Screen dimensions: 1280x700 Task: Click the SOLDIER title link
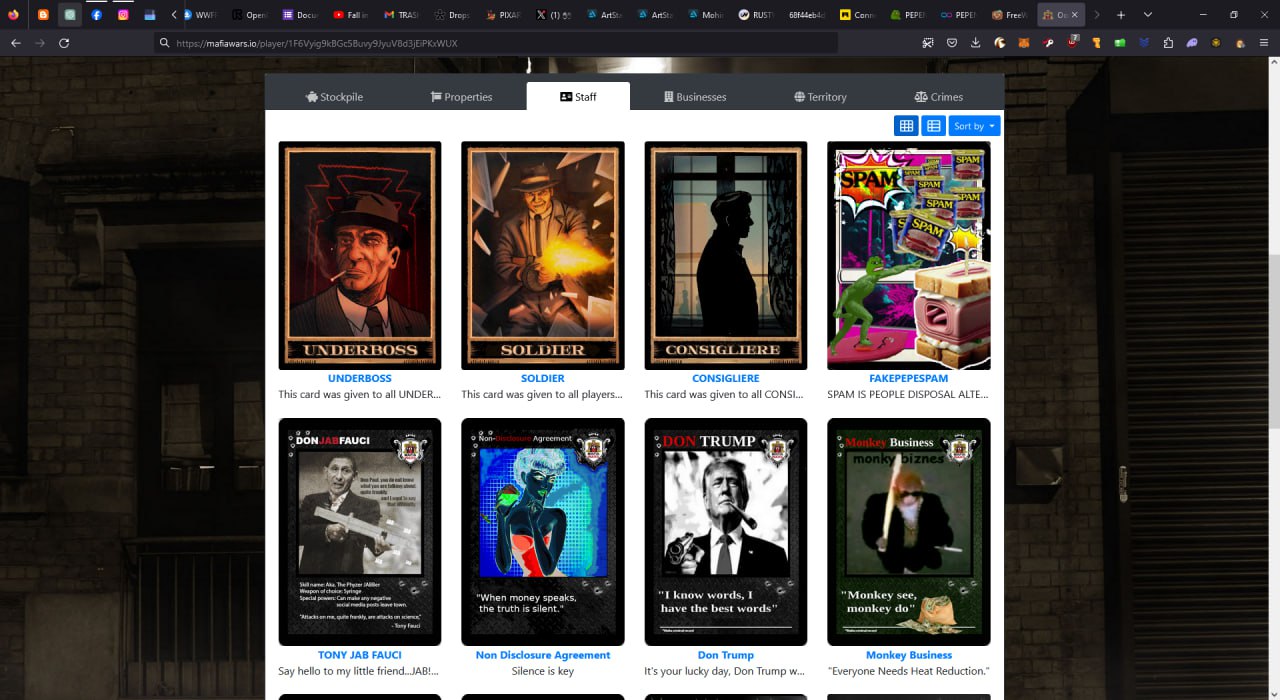click(x=543, y=379)
